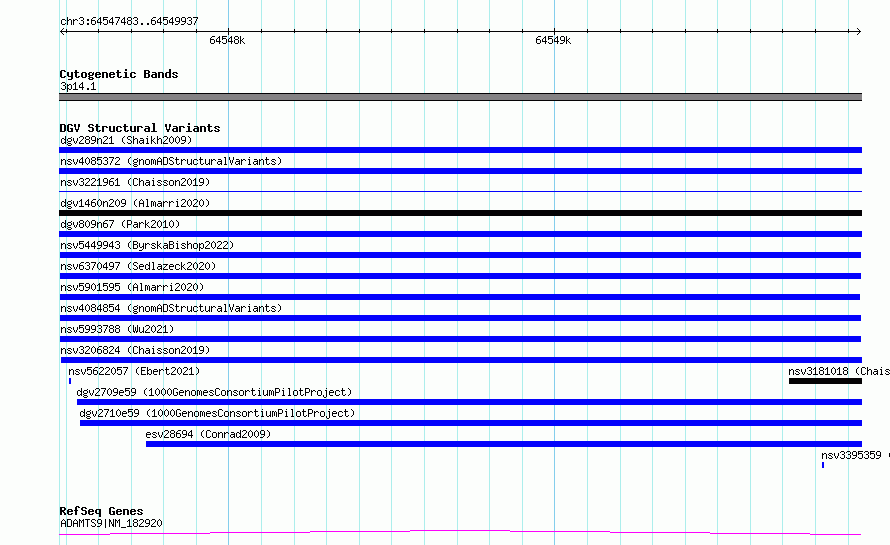Viewport: 890px width, 545px height.
Task: Open nsv5449943 (ByrskaBishop2022) label
Action: [147, 245]
